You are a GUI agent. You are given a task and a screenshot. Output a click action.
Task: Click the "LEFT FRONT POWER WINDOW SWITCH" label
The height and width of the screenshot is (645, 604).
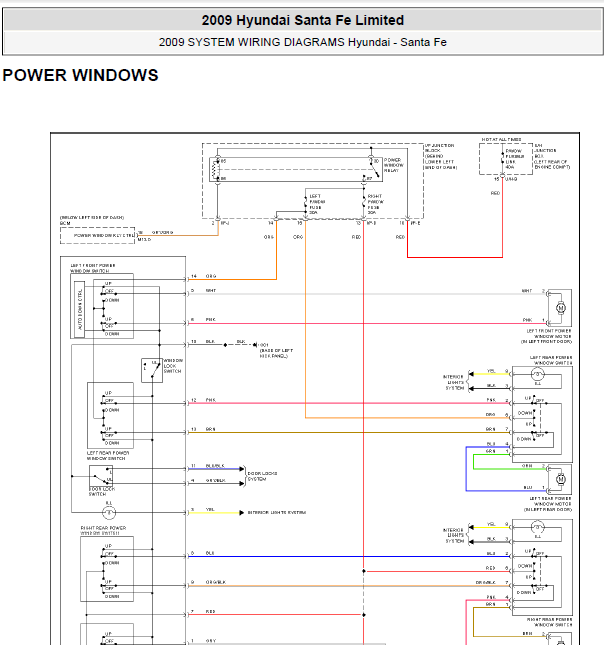click(x=93, y=268)
